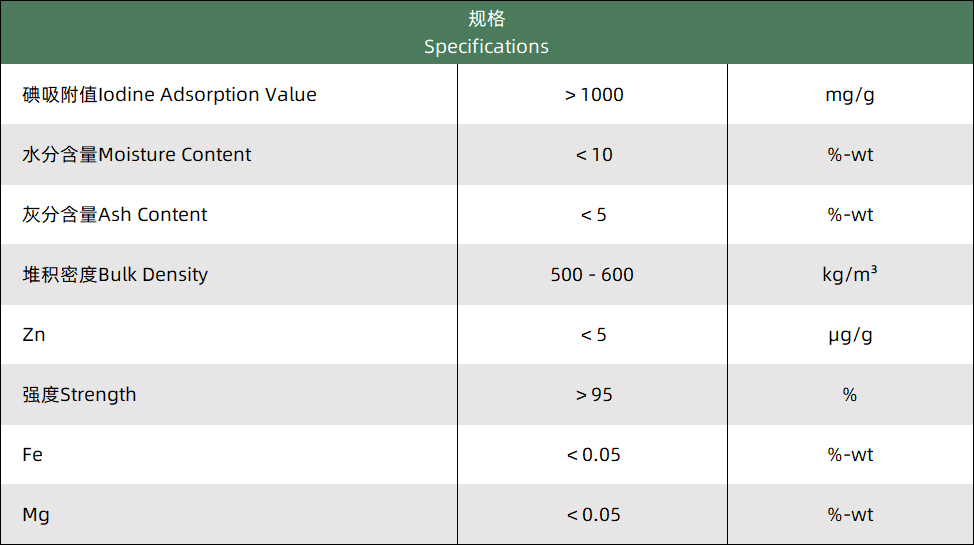Click the 500 - 600 value cell
This screenshot has width=974, height=545.
click(x=592, y=275)
